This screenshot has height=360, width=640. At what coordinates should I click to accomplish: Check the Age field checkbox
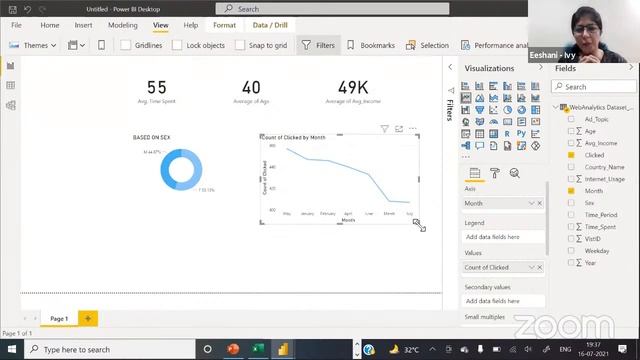tap(571, 131)
